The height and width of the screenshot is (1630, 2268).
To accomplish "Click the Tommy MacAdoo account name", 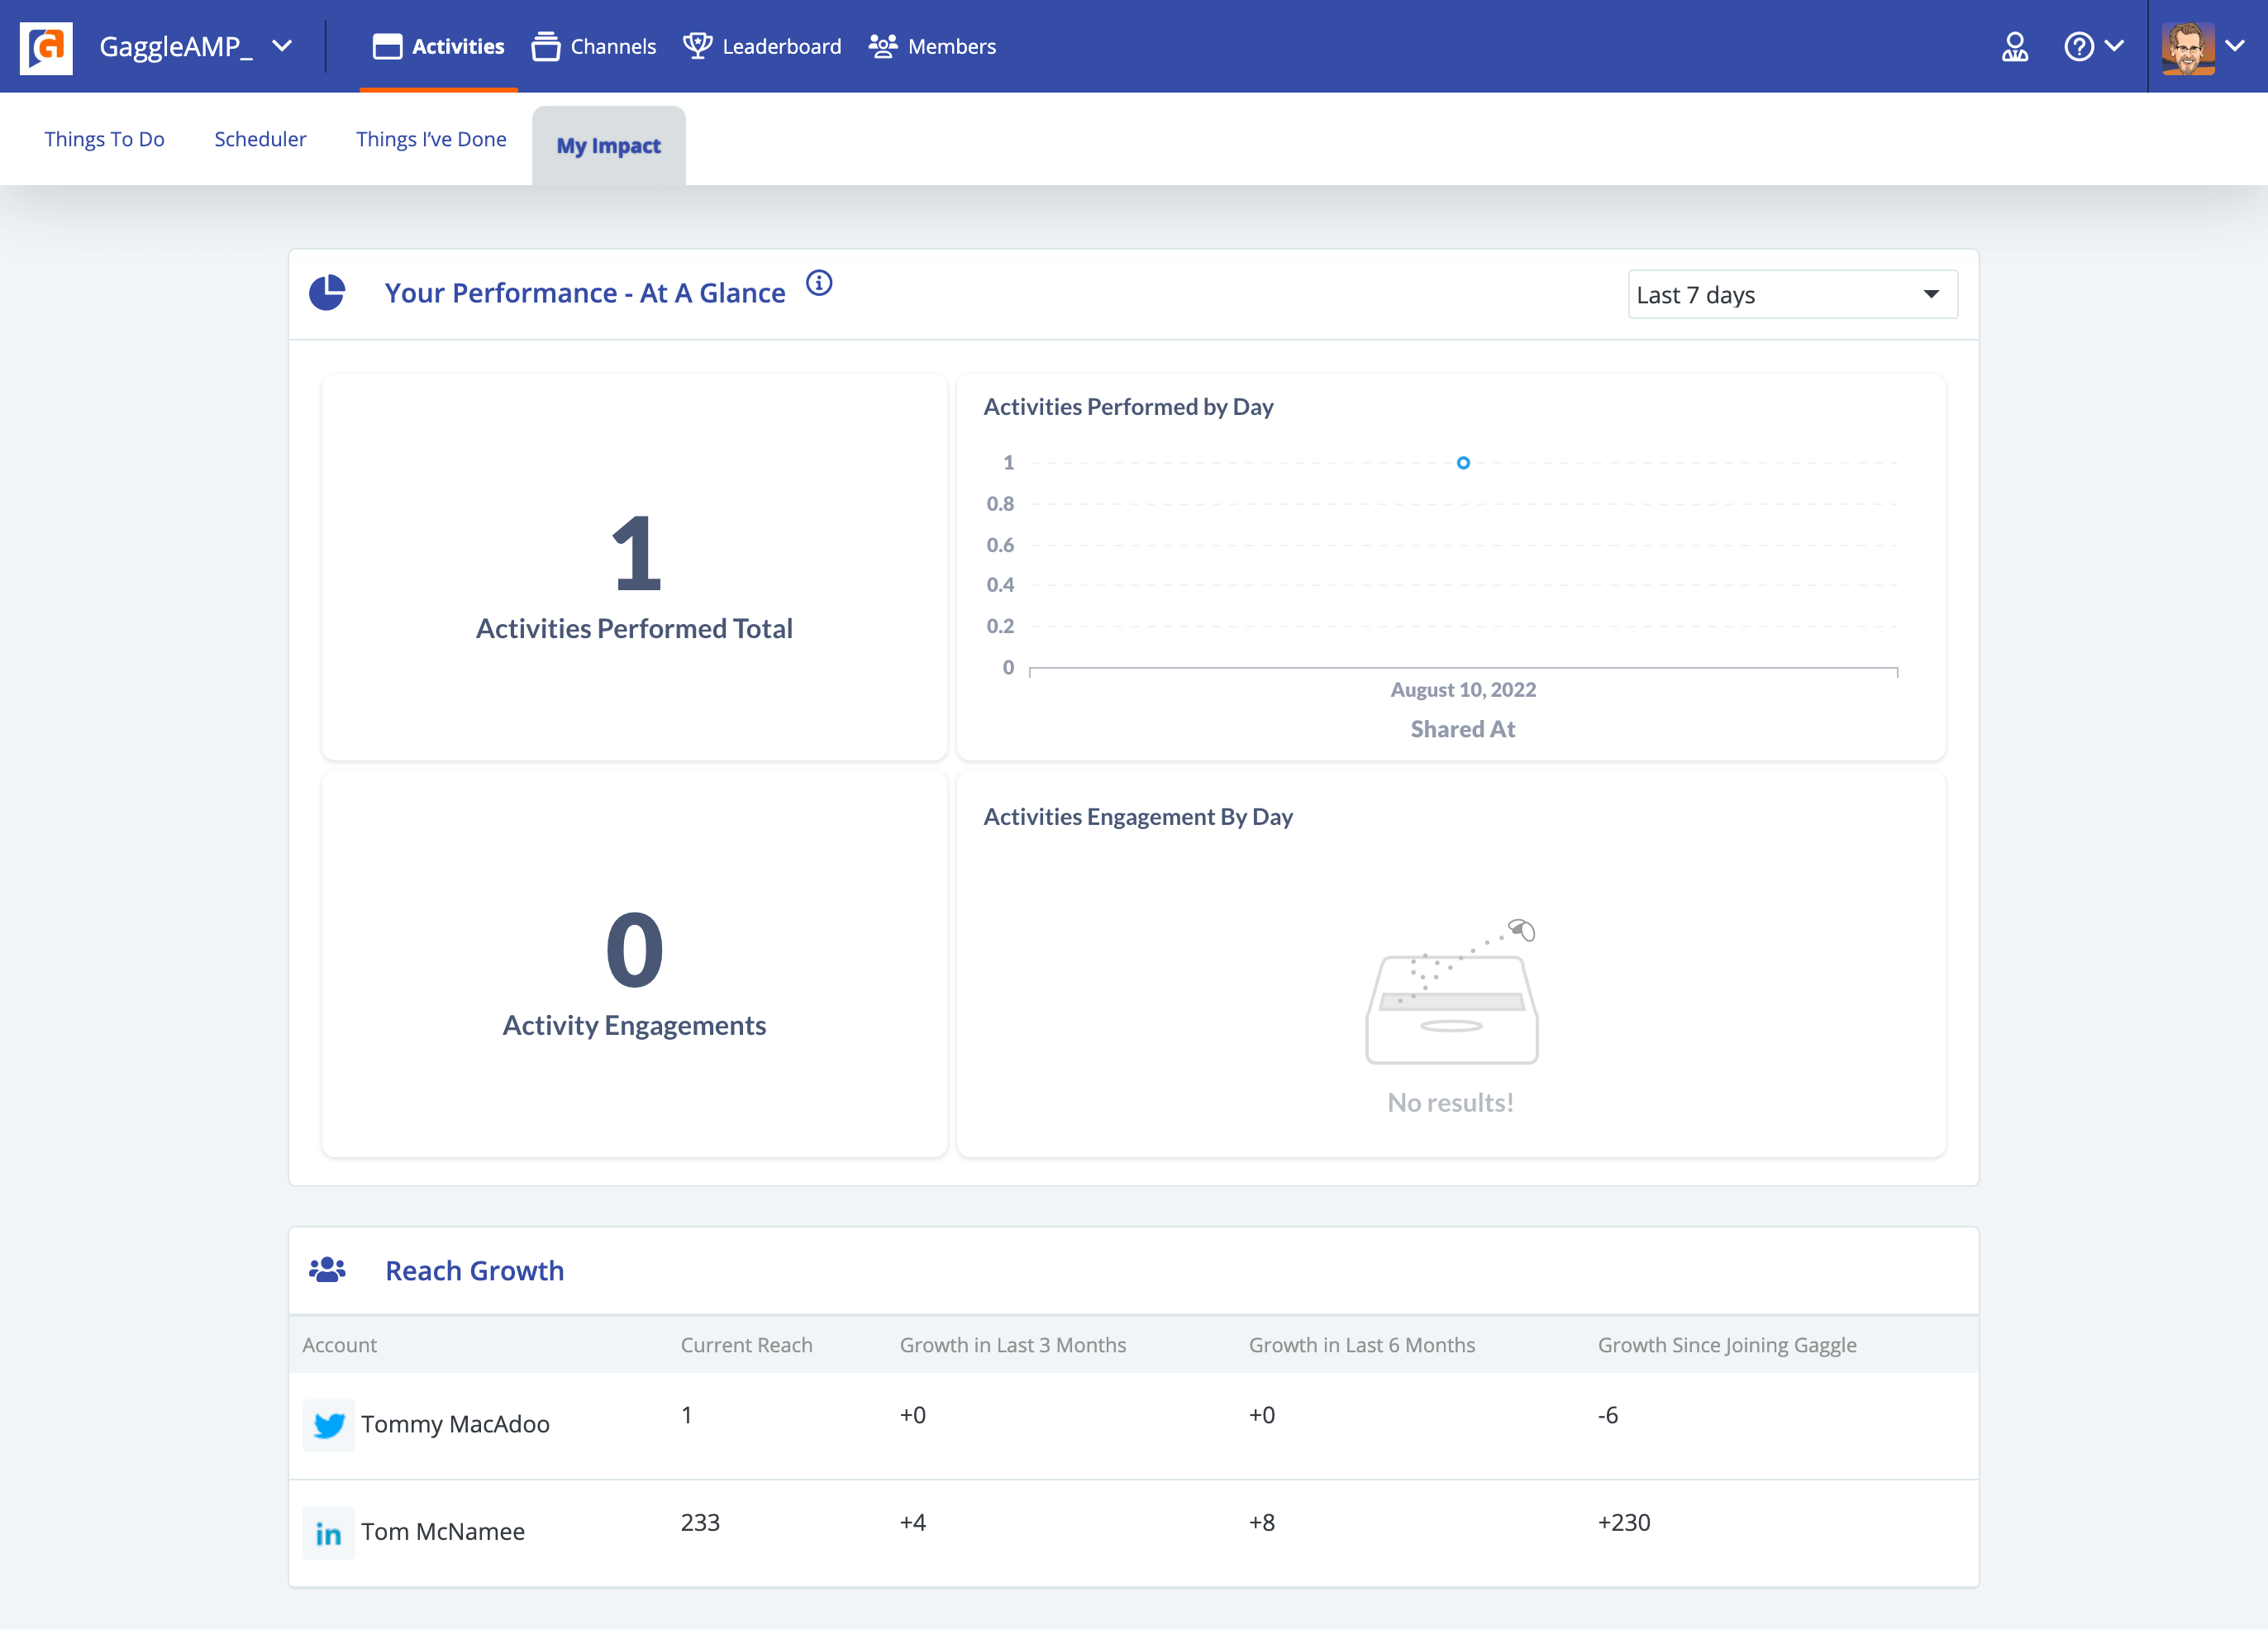I will [x=456, y=1424].
